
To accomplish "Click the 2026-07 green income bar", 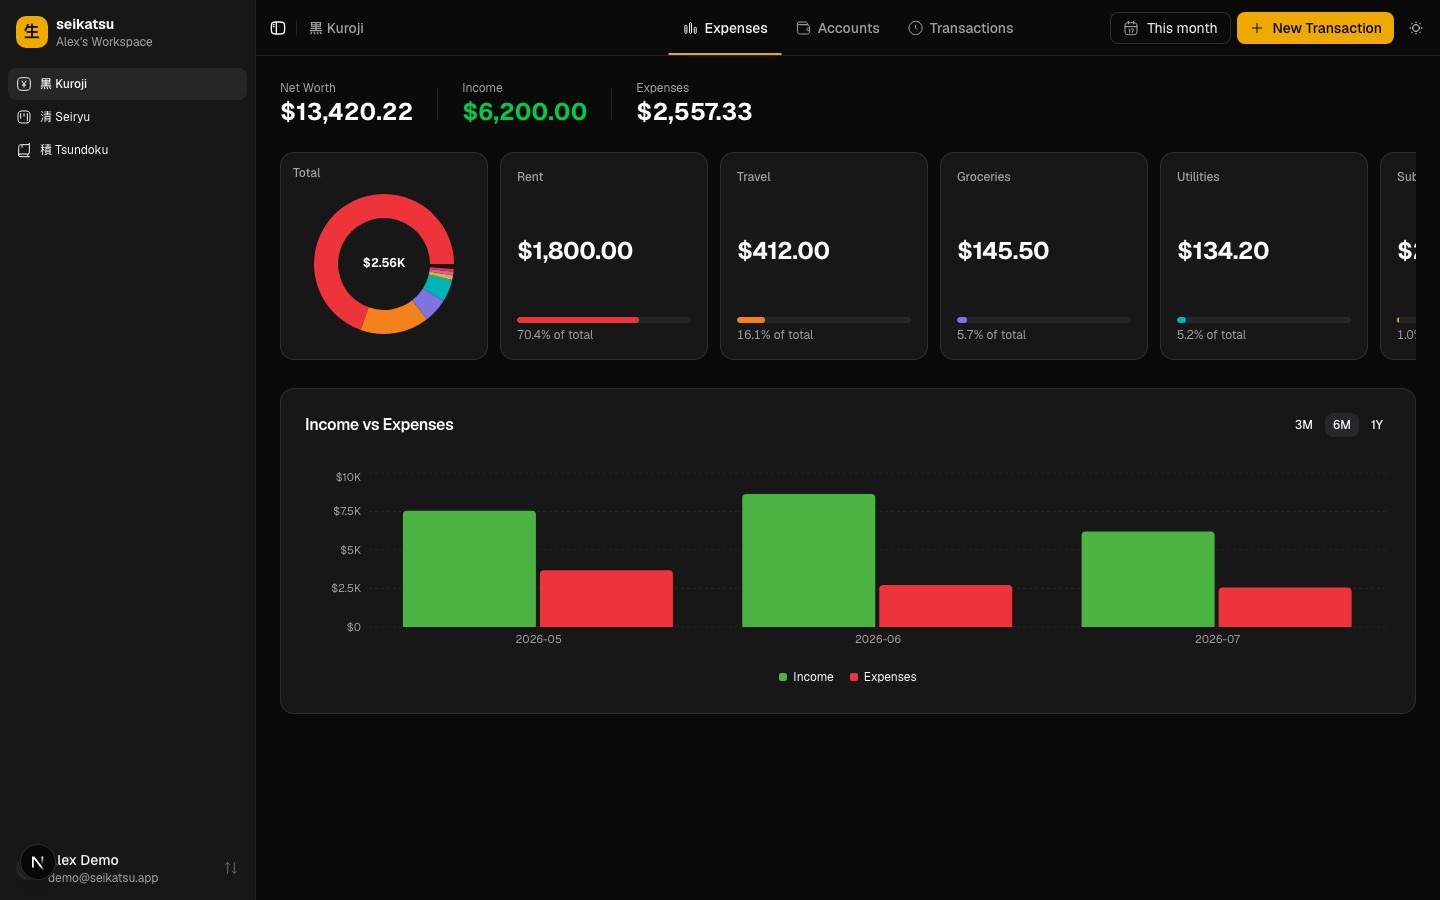I will click(1148, 579).
